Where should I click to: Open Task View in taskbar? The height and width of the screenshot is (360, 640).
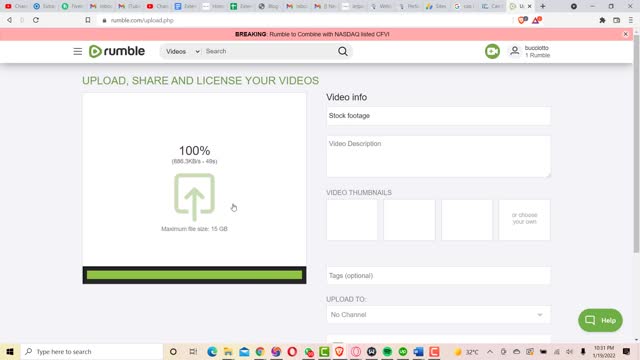tap(193, 351)
